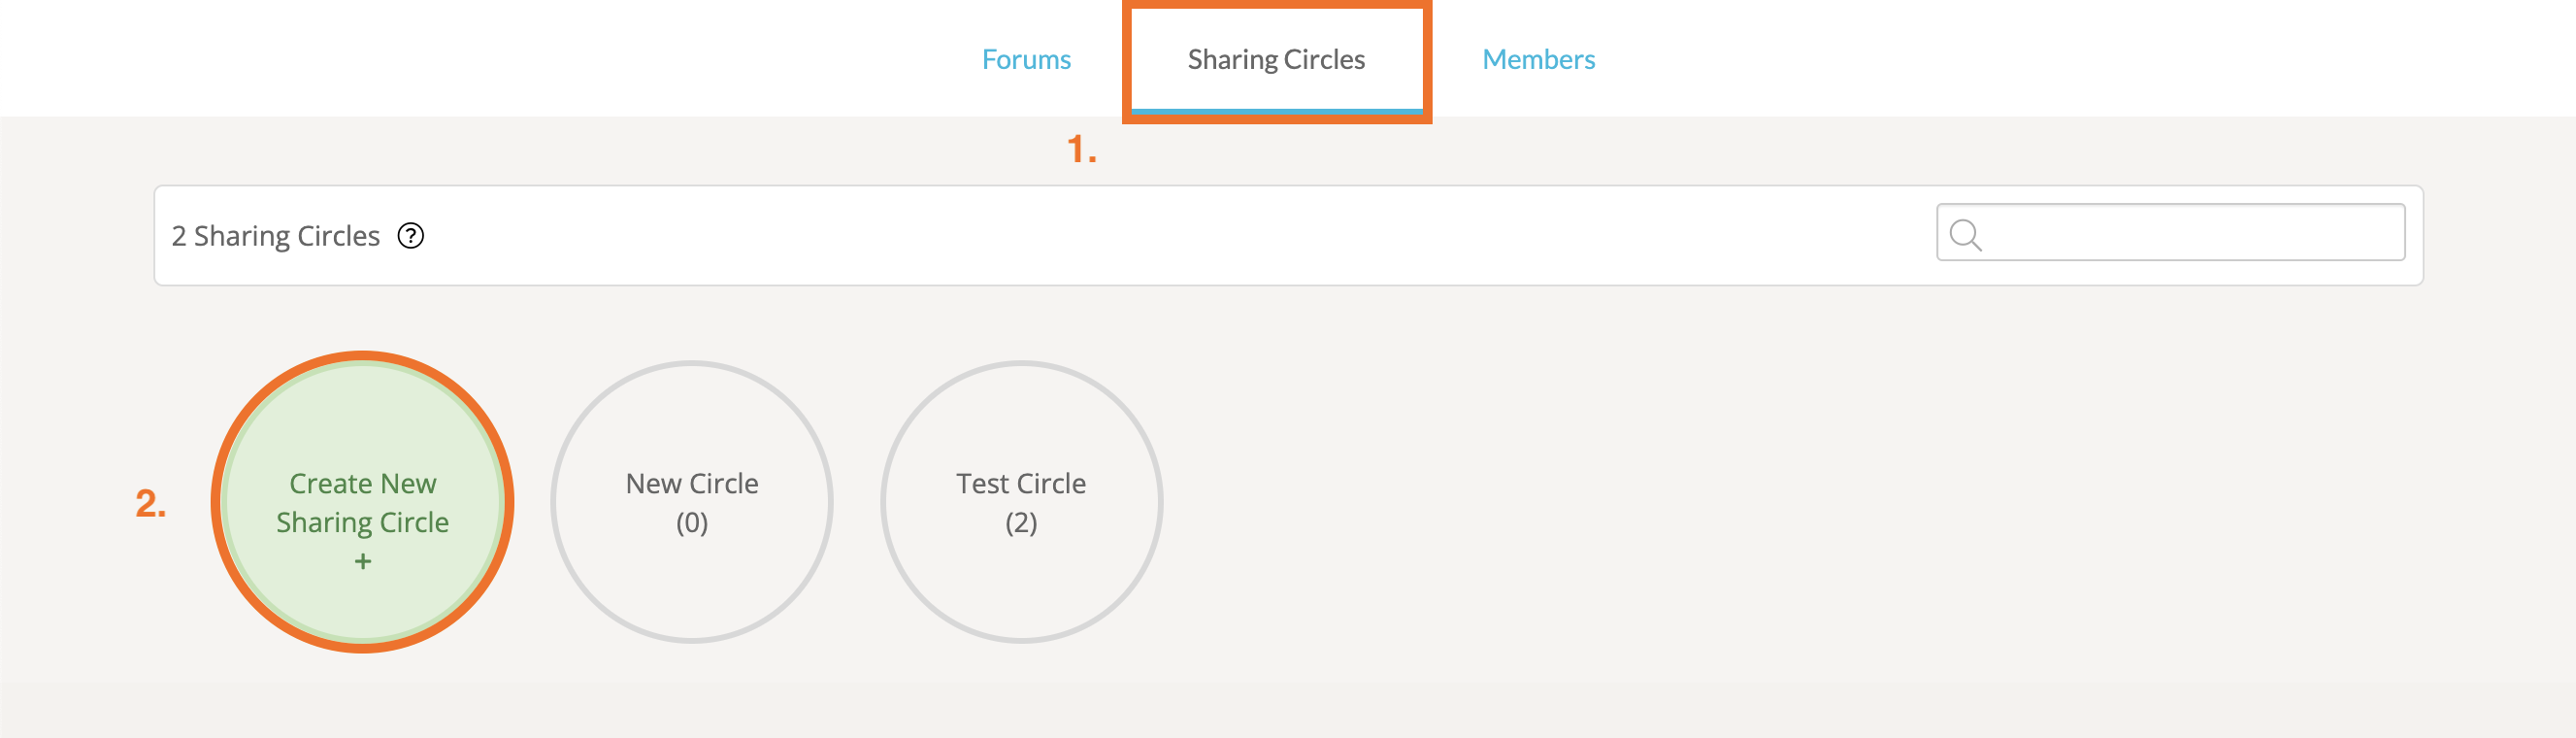Click the orange step number 2 annotation
The height and width of the screenshot is (738, 2576).
(x=150, y=504)
